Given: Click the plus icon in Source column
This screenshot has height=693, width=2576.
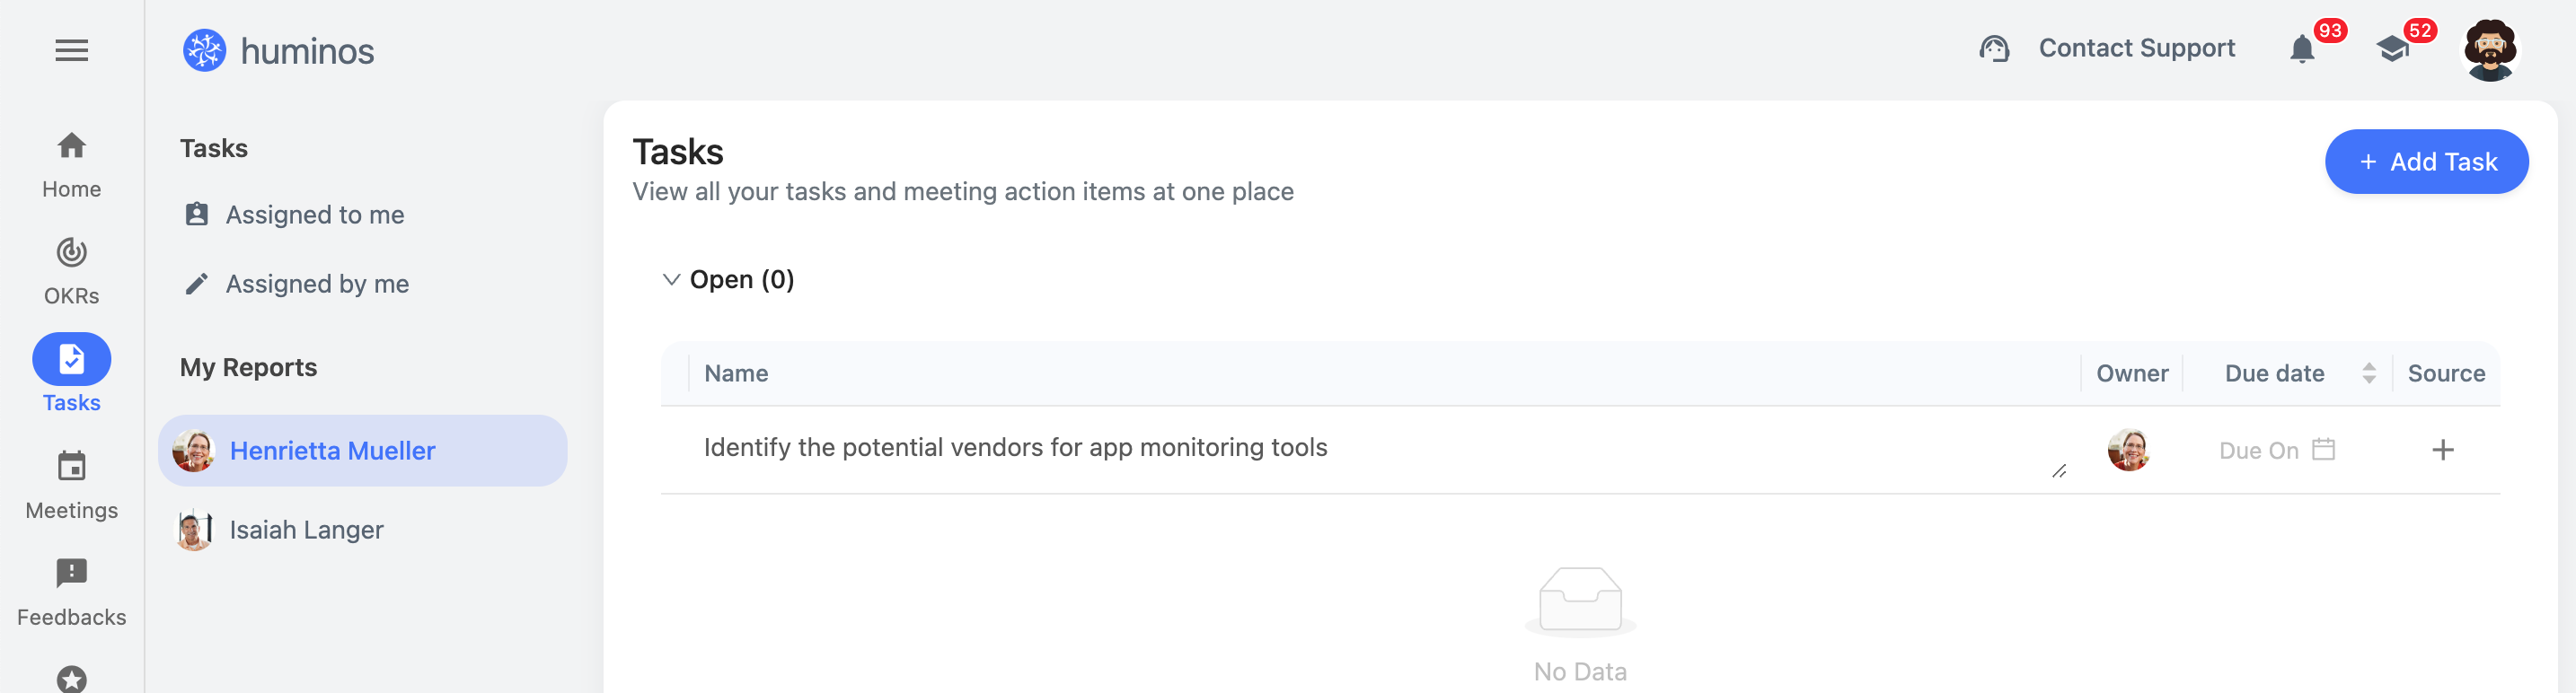Looking at the screenshot, I should (x=2443, y=450).
